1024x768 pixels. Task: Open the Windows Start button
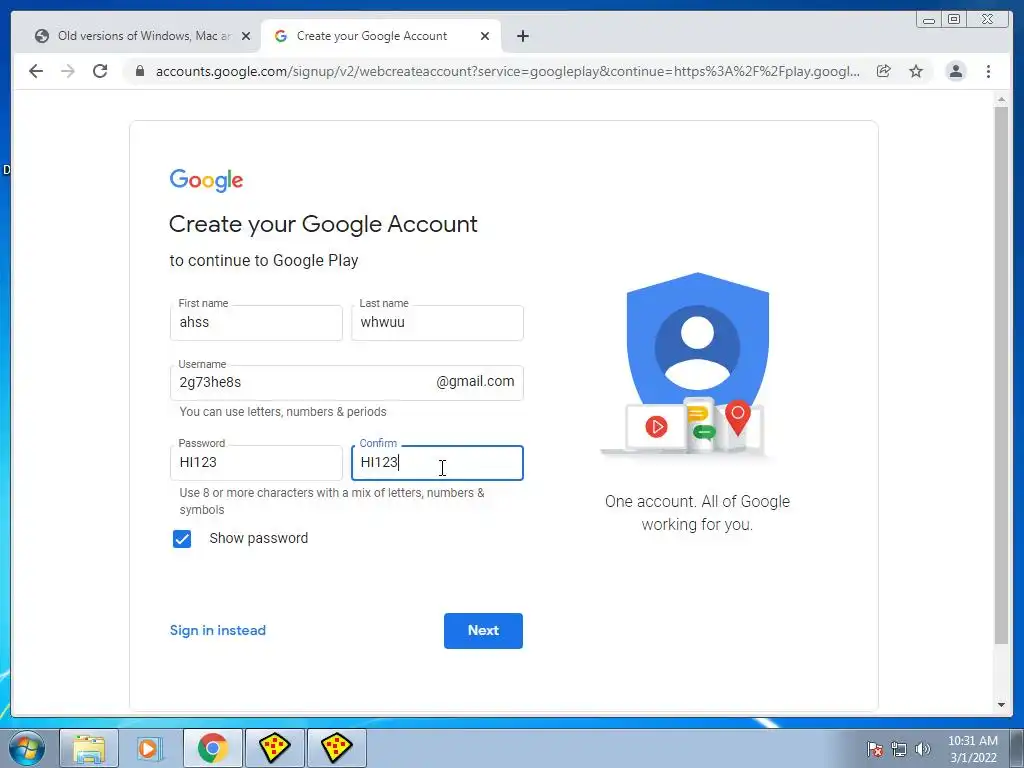(27, 748)
